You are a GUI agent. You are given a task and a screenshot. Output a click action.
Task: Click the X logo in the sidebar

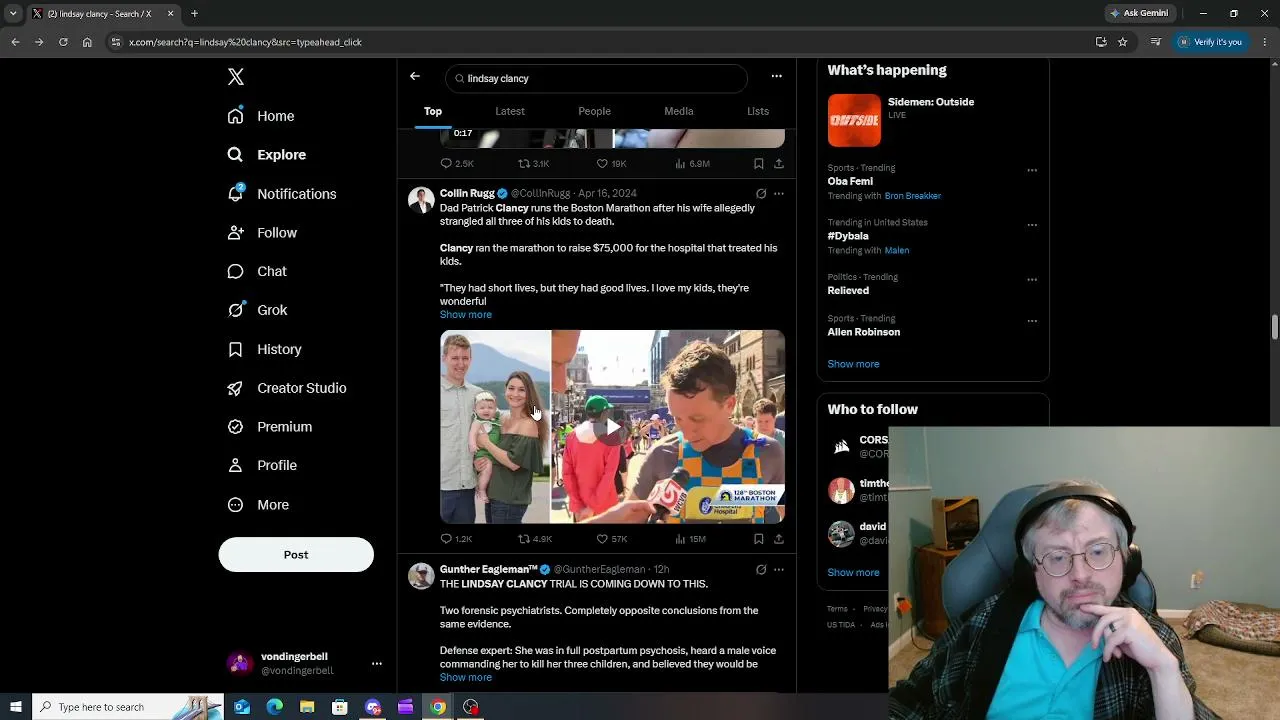236,77
